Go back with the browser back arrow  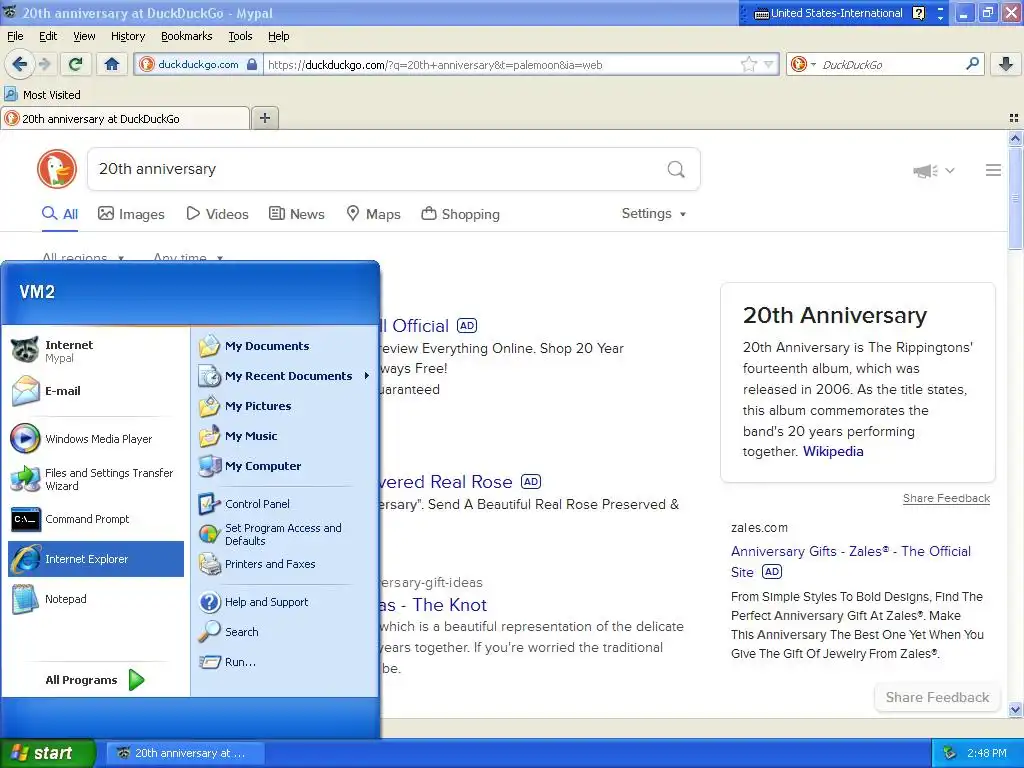(19, 64)
